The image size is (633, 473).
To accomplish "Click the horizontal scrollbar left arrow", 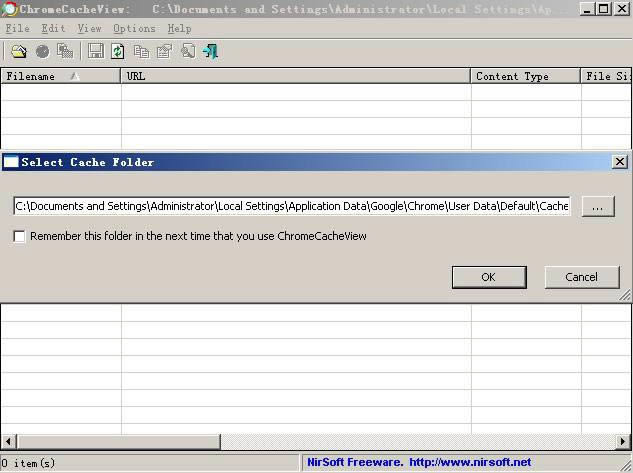I will [8, 442].
